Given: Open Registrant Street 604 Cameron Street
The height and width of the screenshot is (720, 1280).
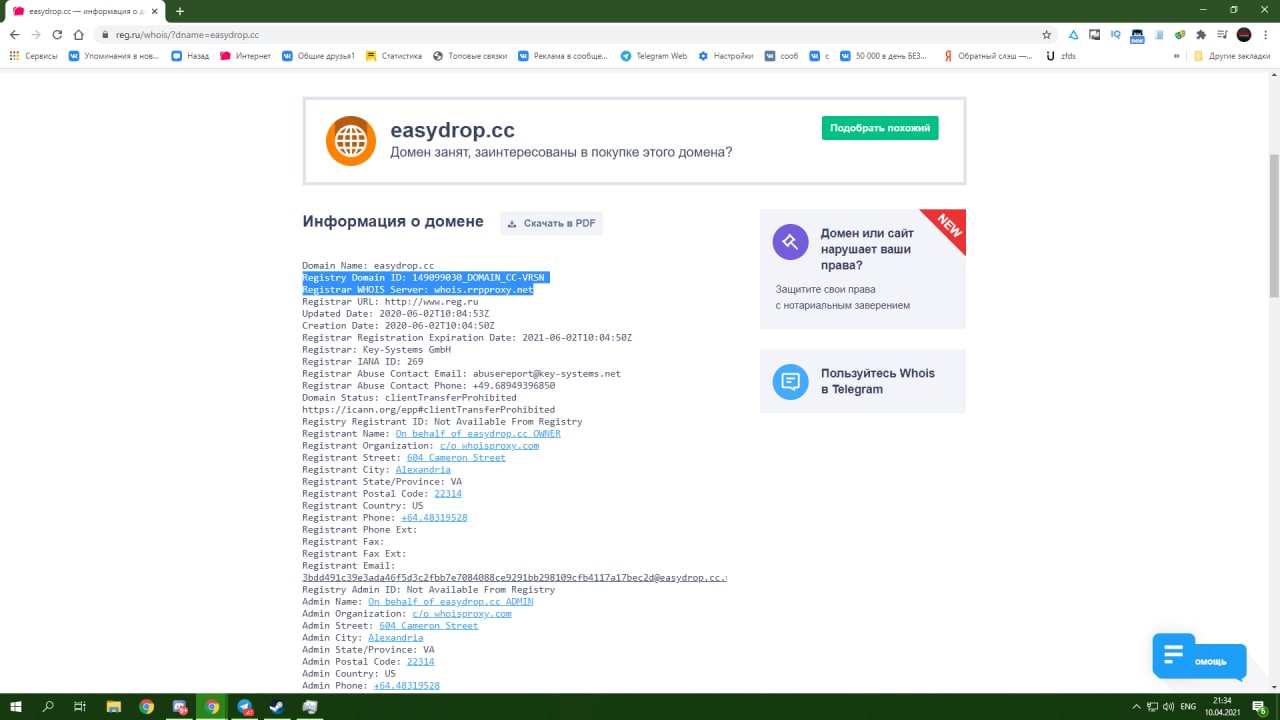Looking at the screenshot, I should (x=456, y=458).
